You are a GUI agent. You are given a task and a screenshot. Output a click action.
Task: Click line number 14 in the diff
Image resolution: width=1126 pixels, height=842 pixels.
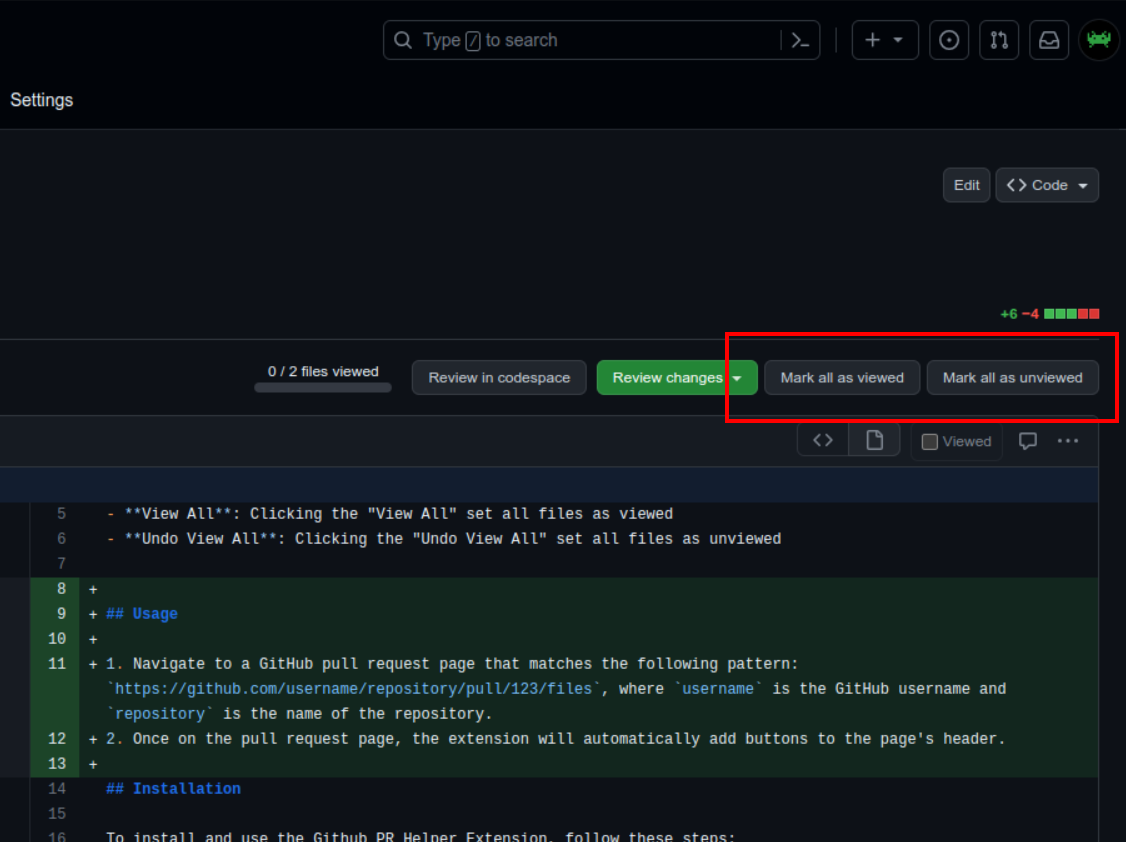57,789
